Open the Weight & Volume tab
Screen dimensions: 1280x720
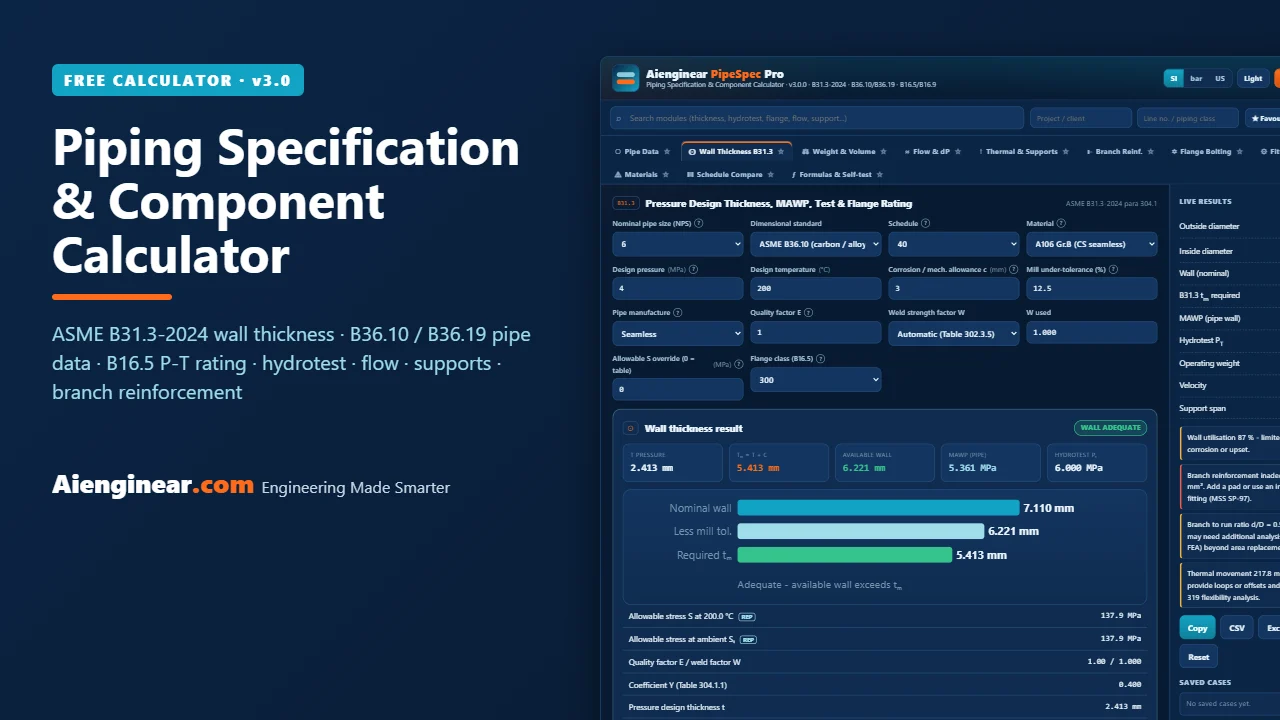click(846, 152)
